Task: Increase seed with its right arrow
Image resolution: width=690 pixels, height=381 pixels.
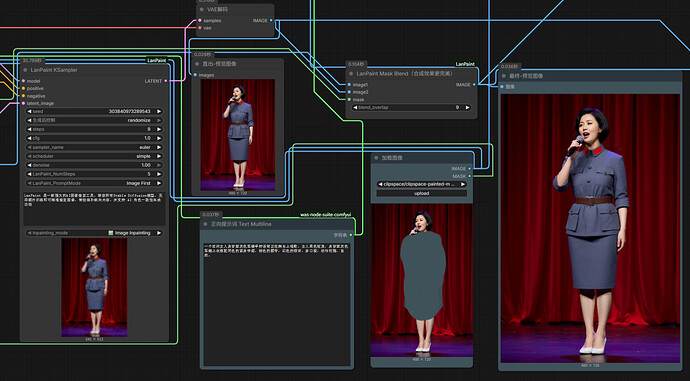Action: (x=159, y=111)
